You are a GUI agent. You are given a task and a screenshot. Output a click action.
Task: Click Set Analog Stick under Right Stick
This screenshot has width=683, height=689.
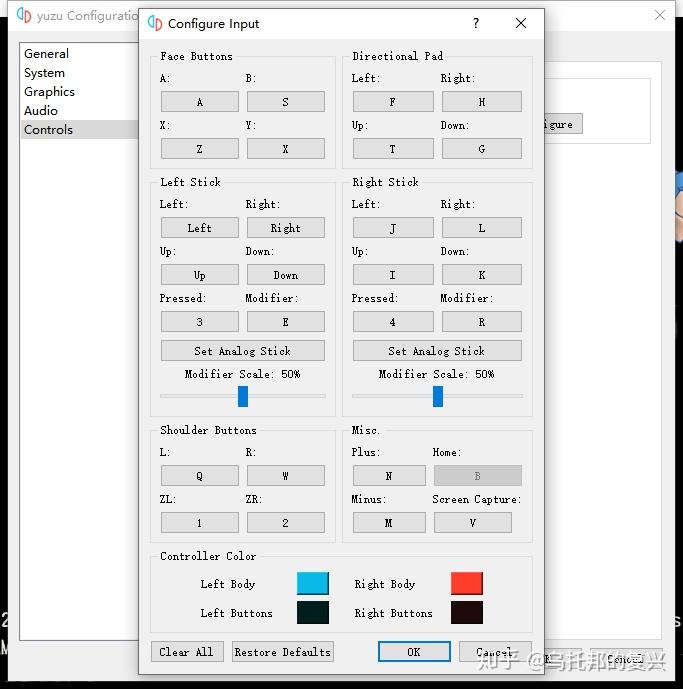[x=437, y=351]
